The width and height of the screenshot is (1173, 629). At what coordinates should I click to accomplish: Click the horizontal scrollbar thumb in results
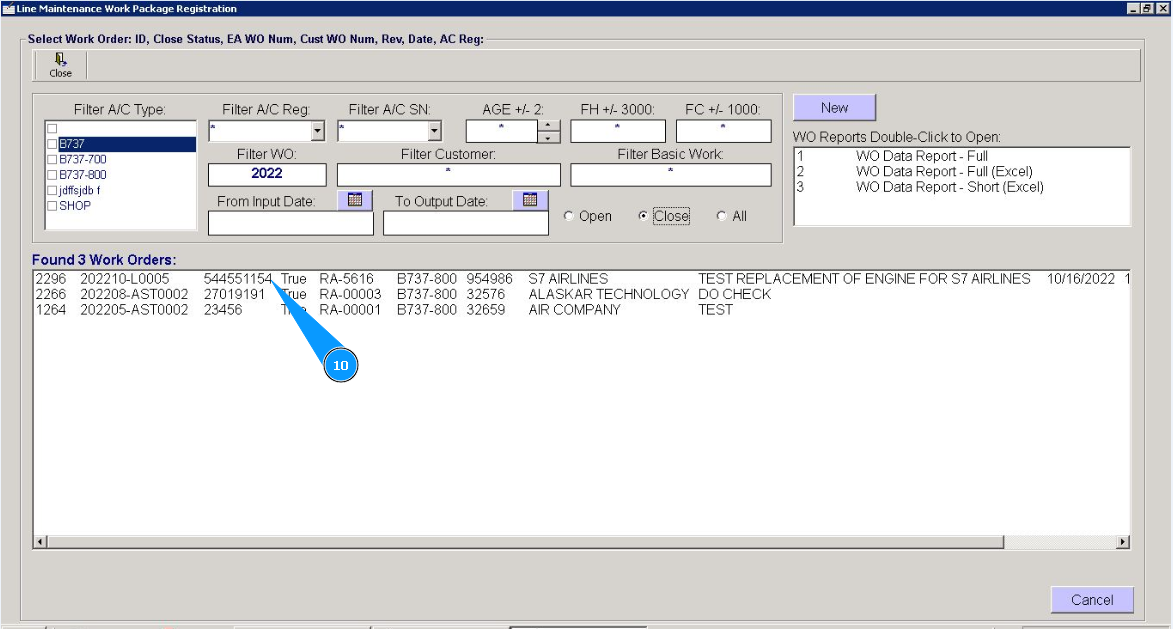525,541
